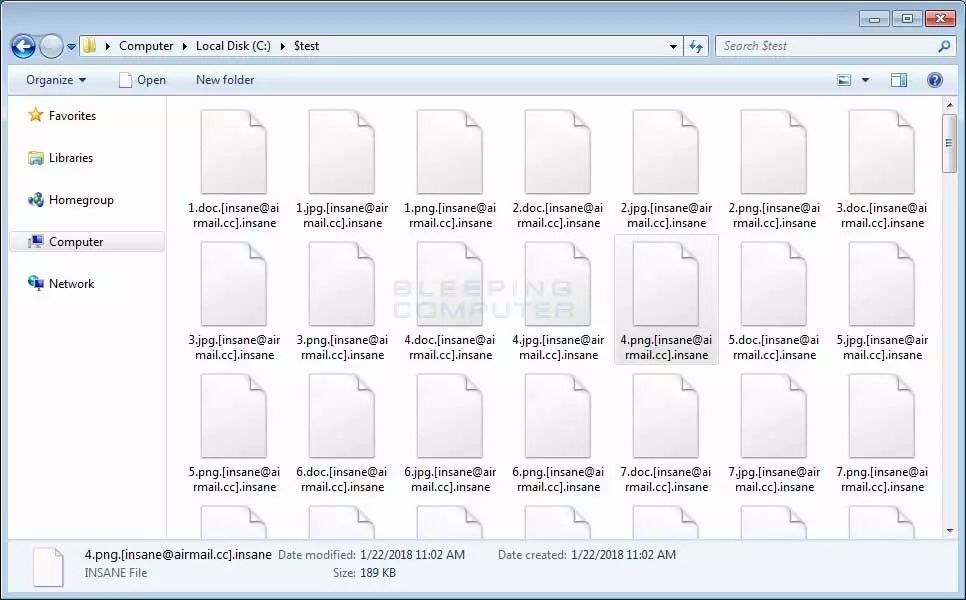The image size is (966, 600).
Task: Select file 5.png.[insane@airmail.cc].insane
Action: [x=234, y=432]
